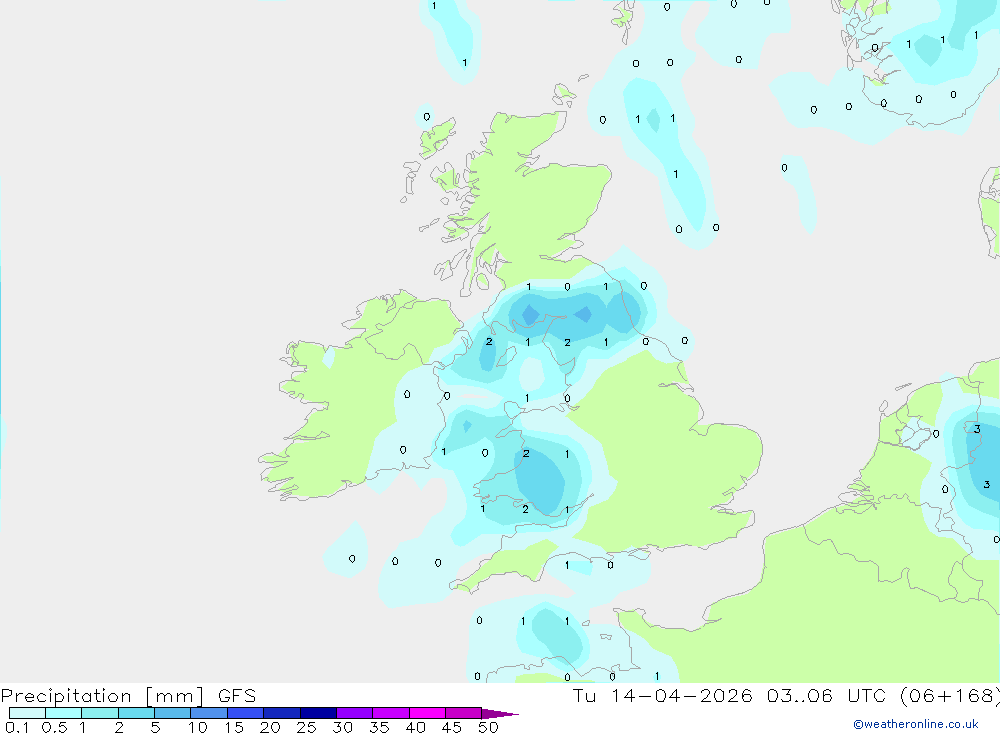
Task: Pick the legend swatch between 0.1 and 0.5
Action: tap(27, 713)
